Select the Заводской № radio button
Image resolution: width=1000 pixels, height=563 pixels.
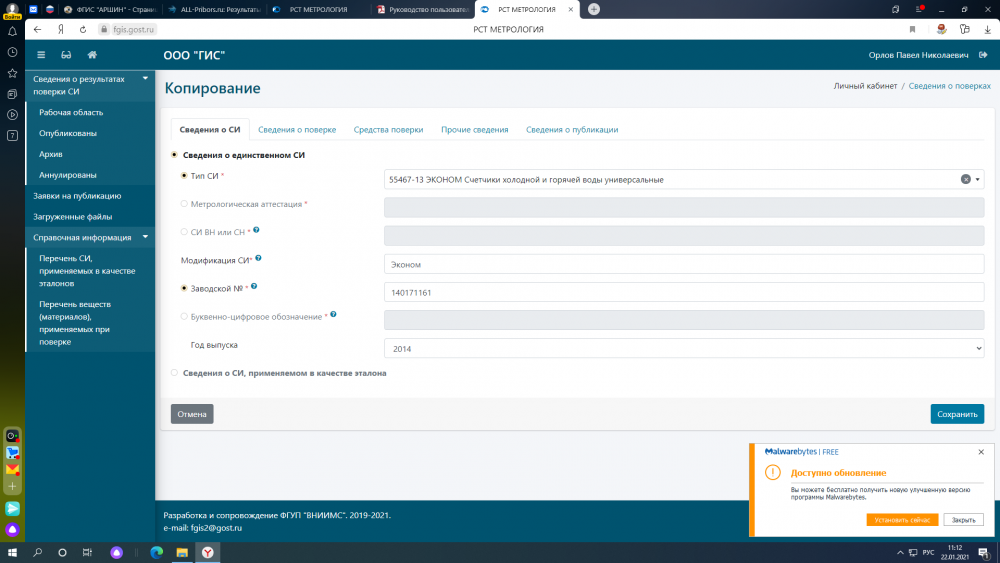[x=184, y=288]
